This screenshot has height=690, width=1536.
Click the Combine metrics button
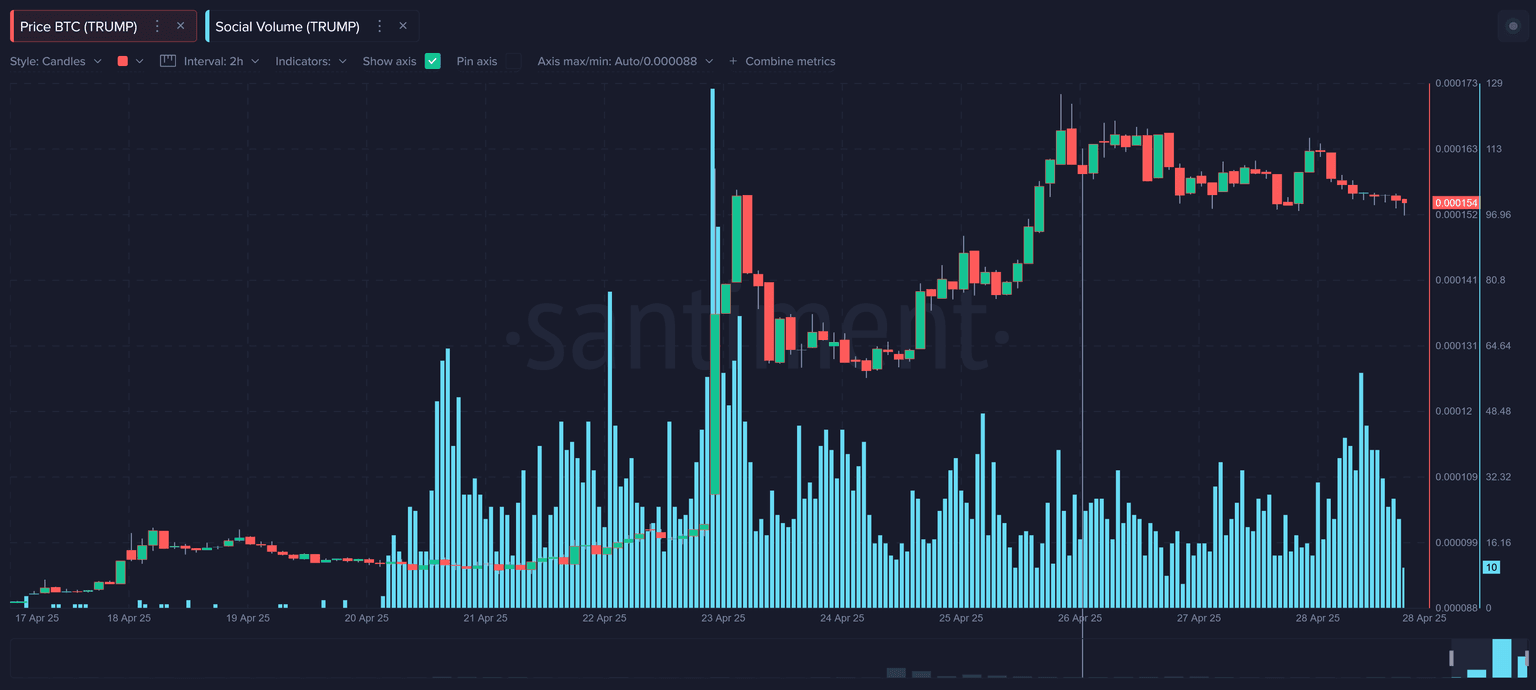(789, 61)
